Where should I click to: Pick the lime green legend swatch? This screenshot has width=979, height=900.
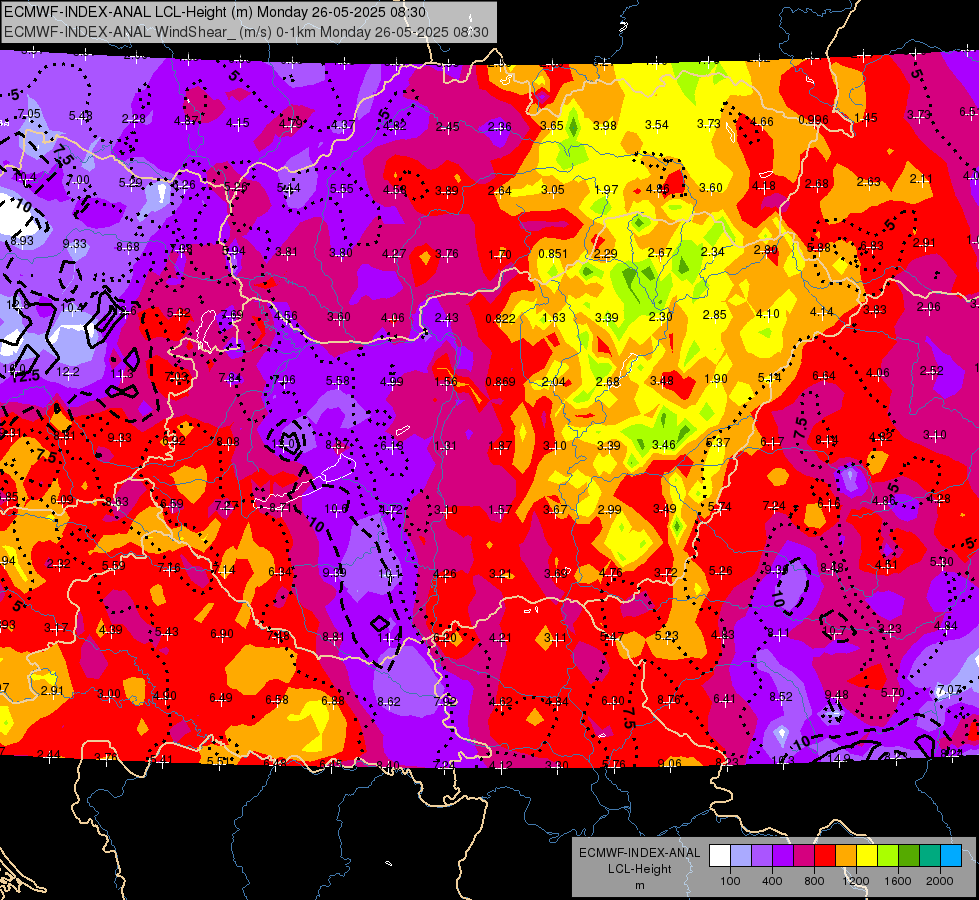[x=888, y=856]
